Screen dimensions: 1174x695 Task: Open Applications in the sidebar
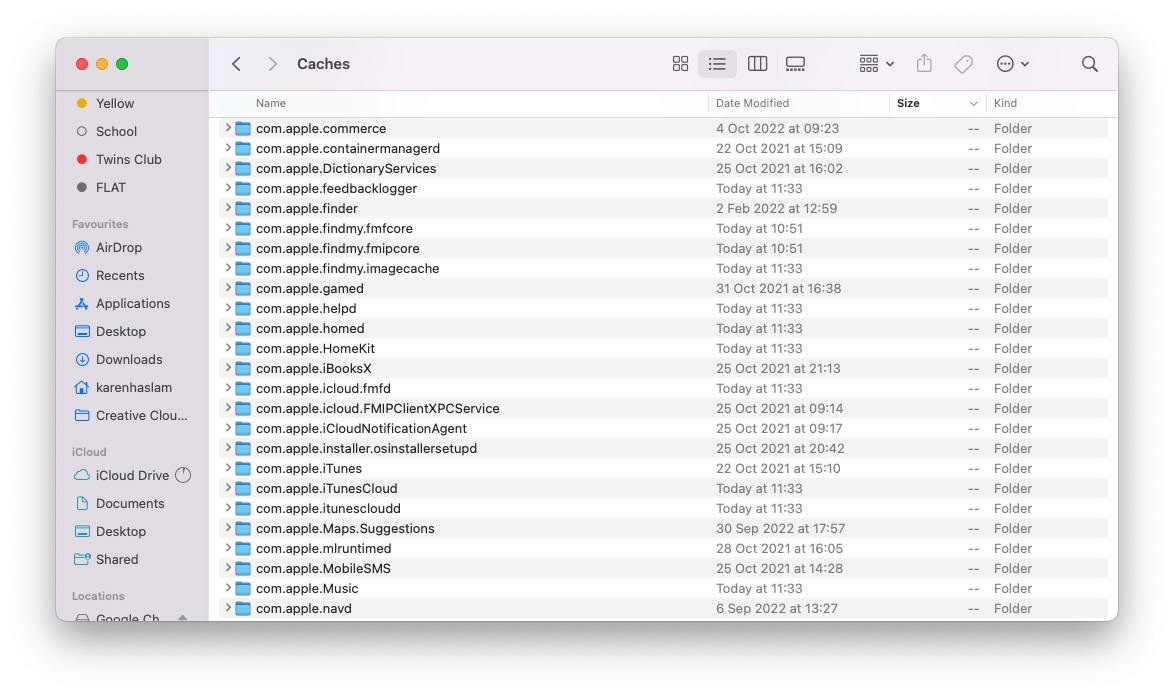point(133,303)
